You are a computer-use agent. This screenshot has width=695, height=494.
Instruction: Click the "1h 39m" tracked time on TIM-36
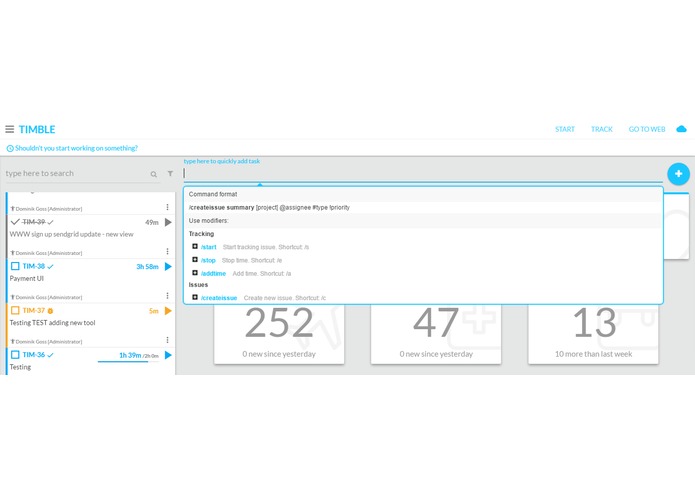click(130, 355)
